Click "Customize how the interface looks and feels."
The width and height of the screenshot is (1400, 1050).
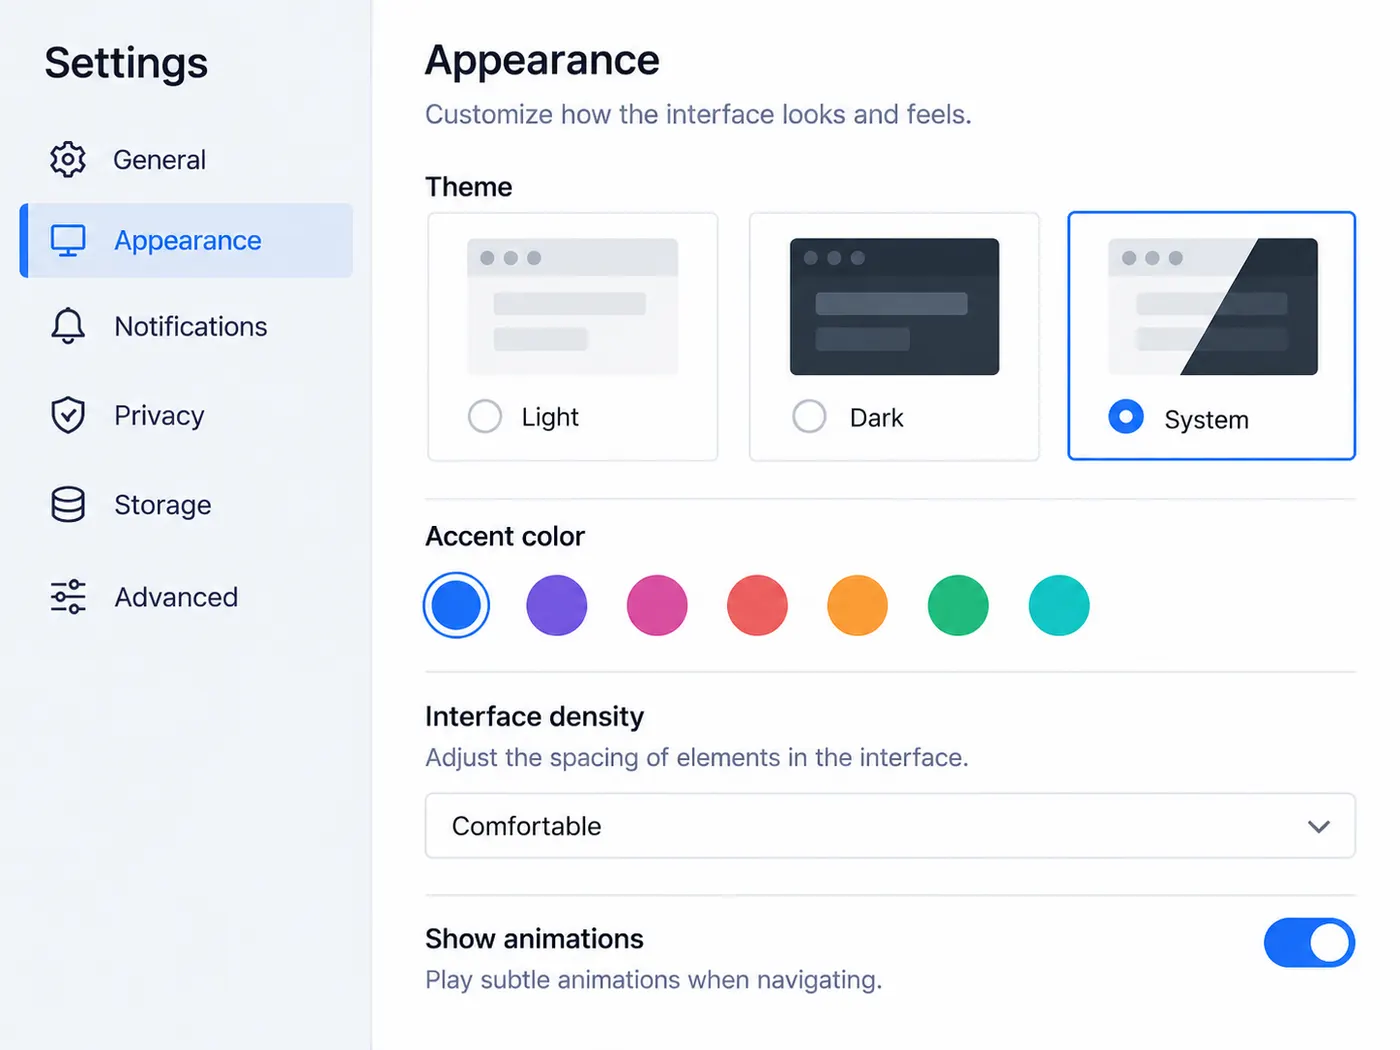tap(698, 114)
